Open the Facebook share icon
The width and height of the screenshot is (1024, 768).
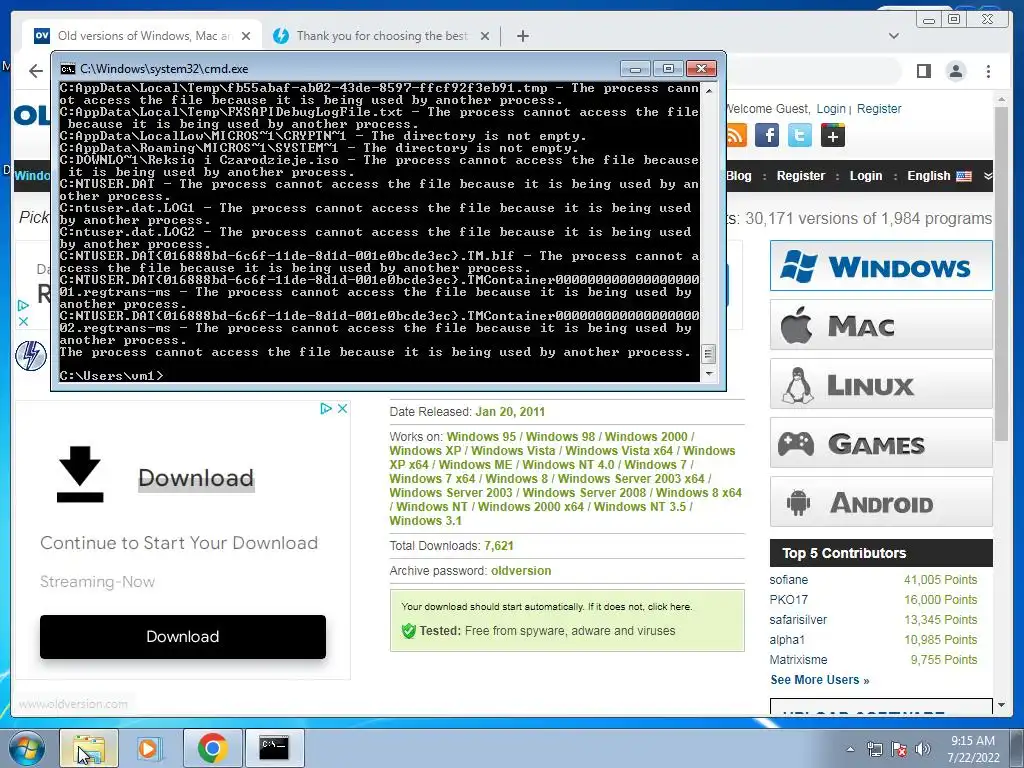point(767,136)
